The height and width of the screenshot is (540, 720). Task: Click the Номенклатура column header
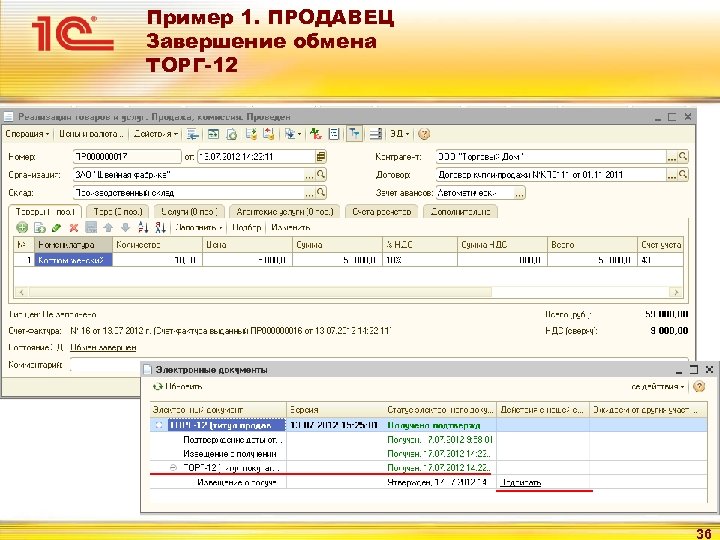click(73, 245)
